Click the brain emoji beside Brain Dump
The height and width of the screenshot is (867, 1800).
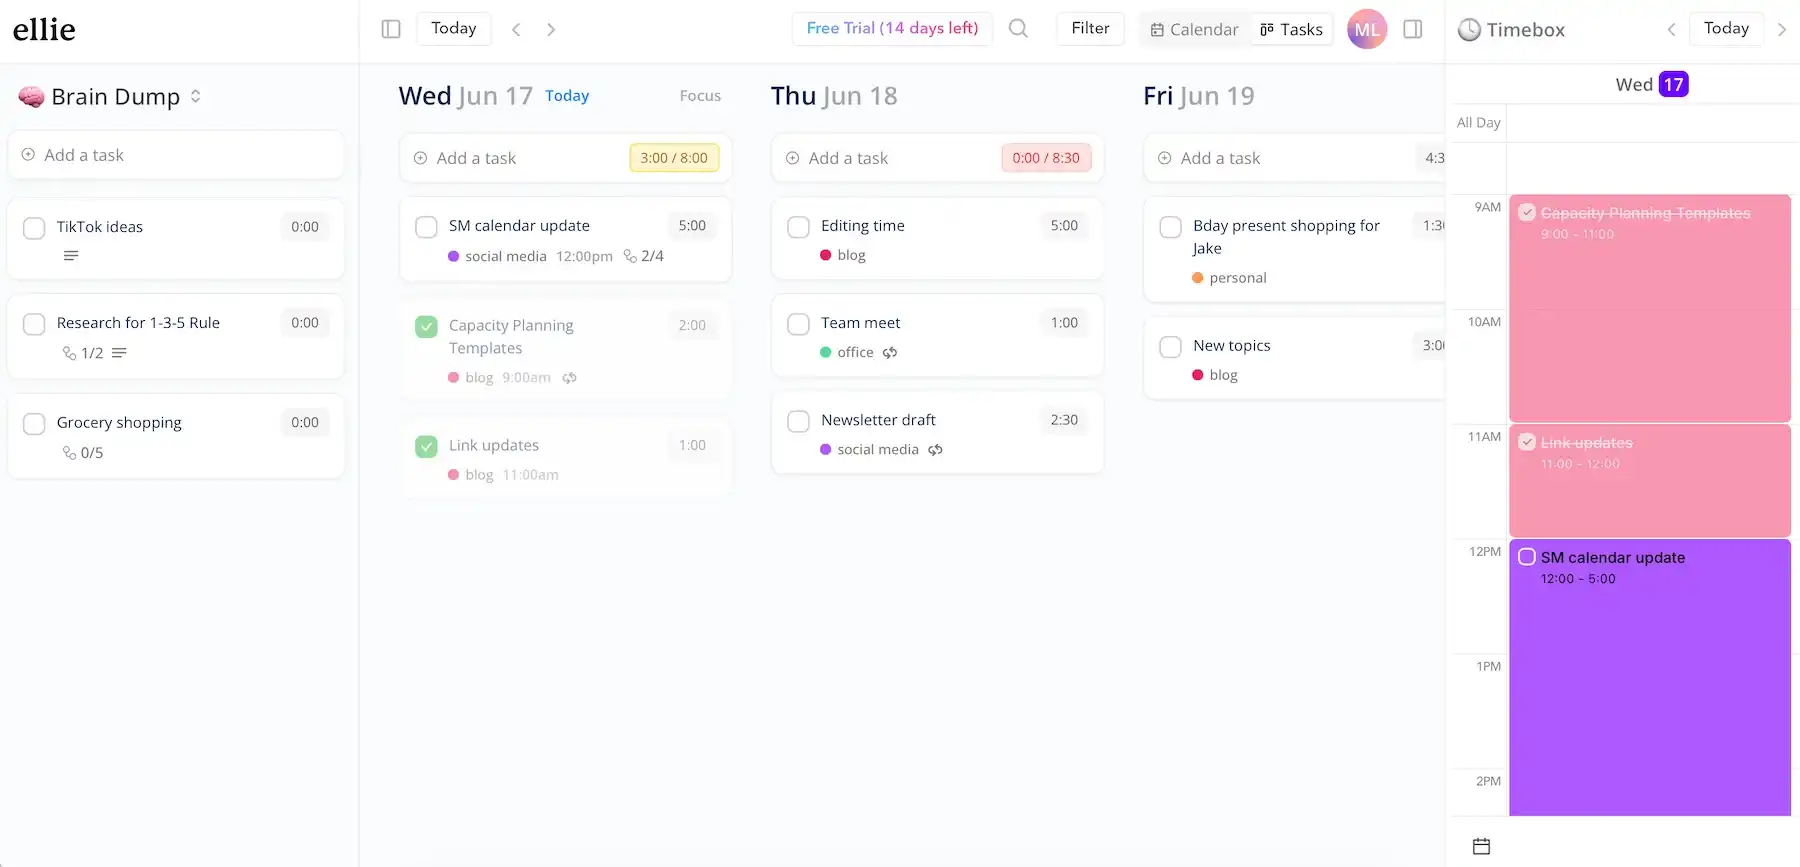(31, 97)
